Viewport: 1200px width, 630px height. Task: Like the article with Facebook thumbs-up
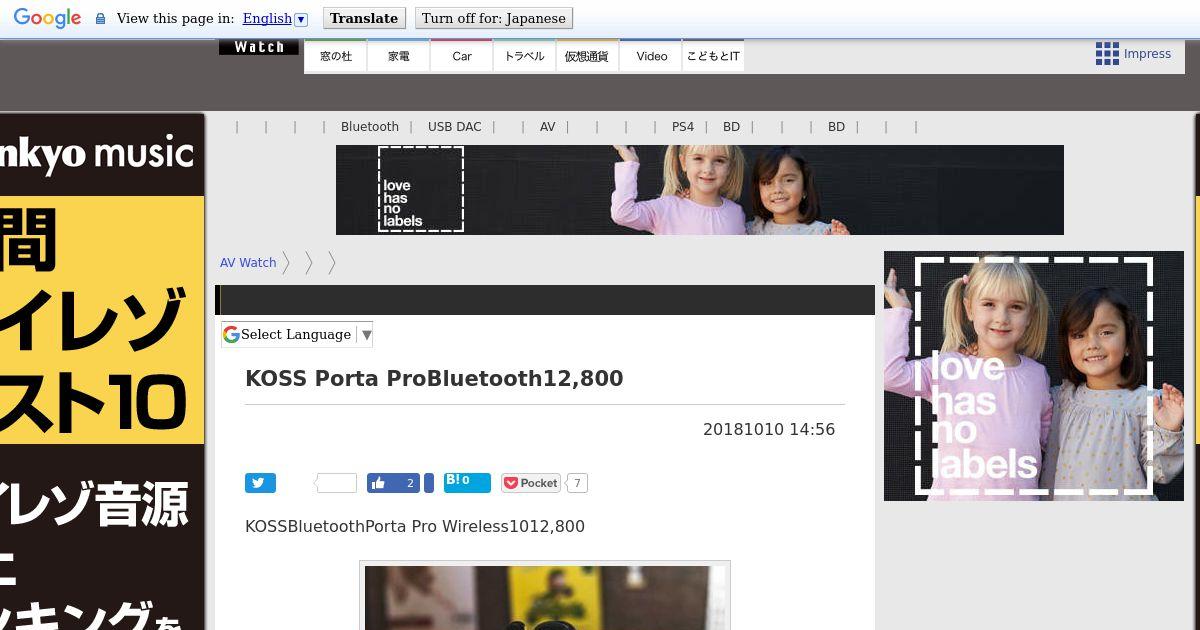click(x=393, y=483)
